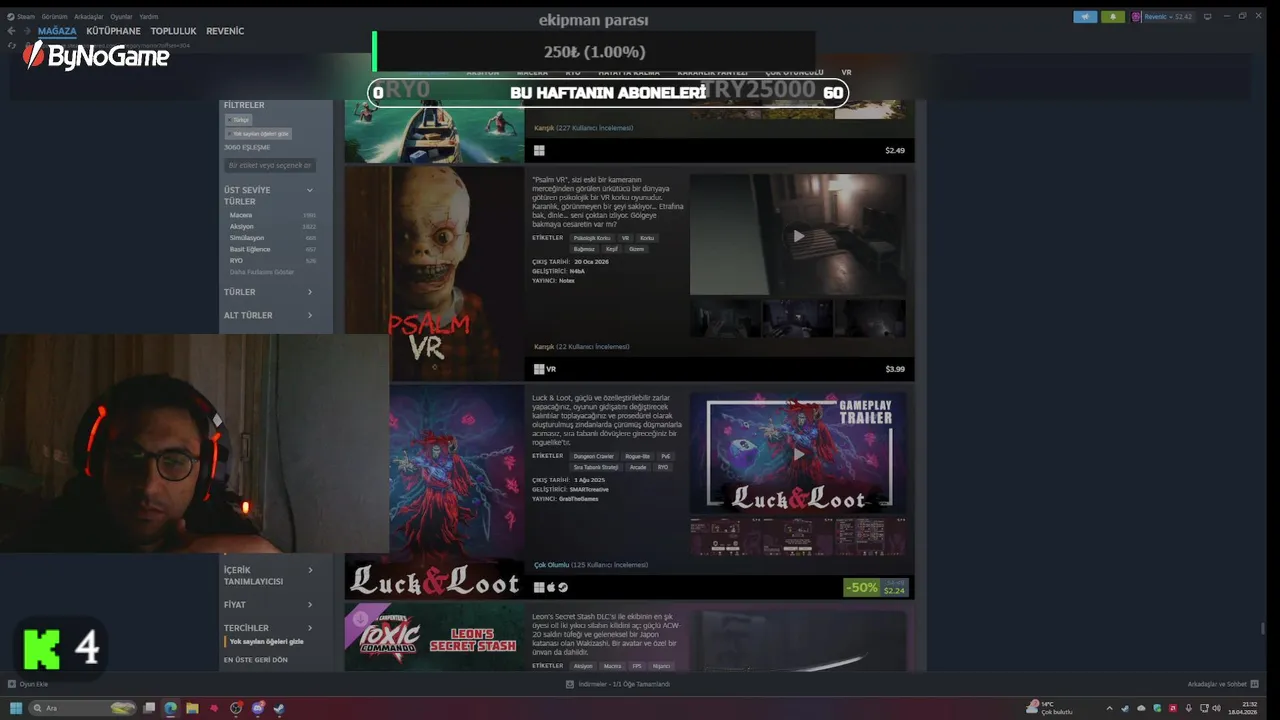Switch to the MAĞAZA tab
Screen dimensions: 1280x720
57,31
